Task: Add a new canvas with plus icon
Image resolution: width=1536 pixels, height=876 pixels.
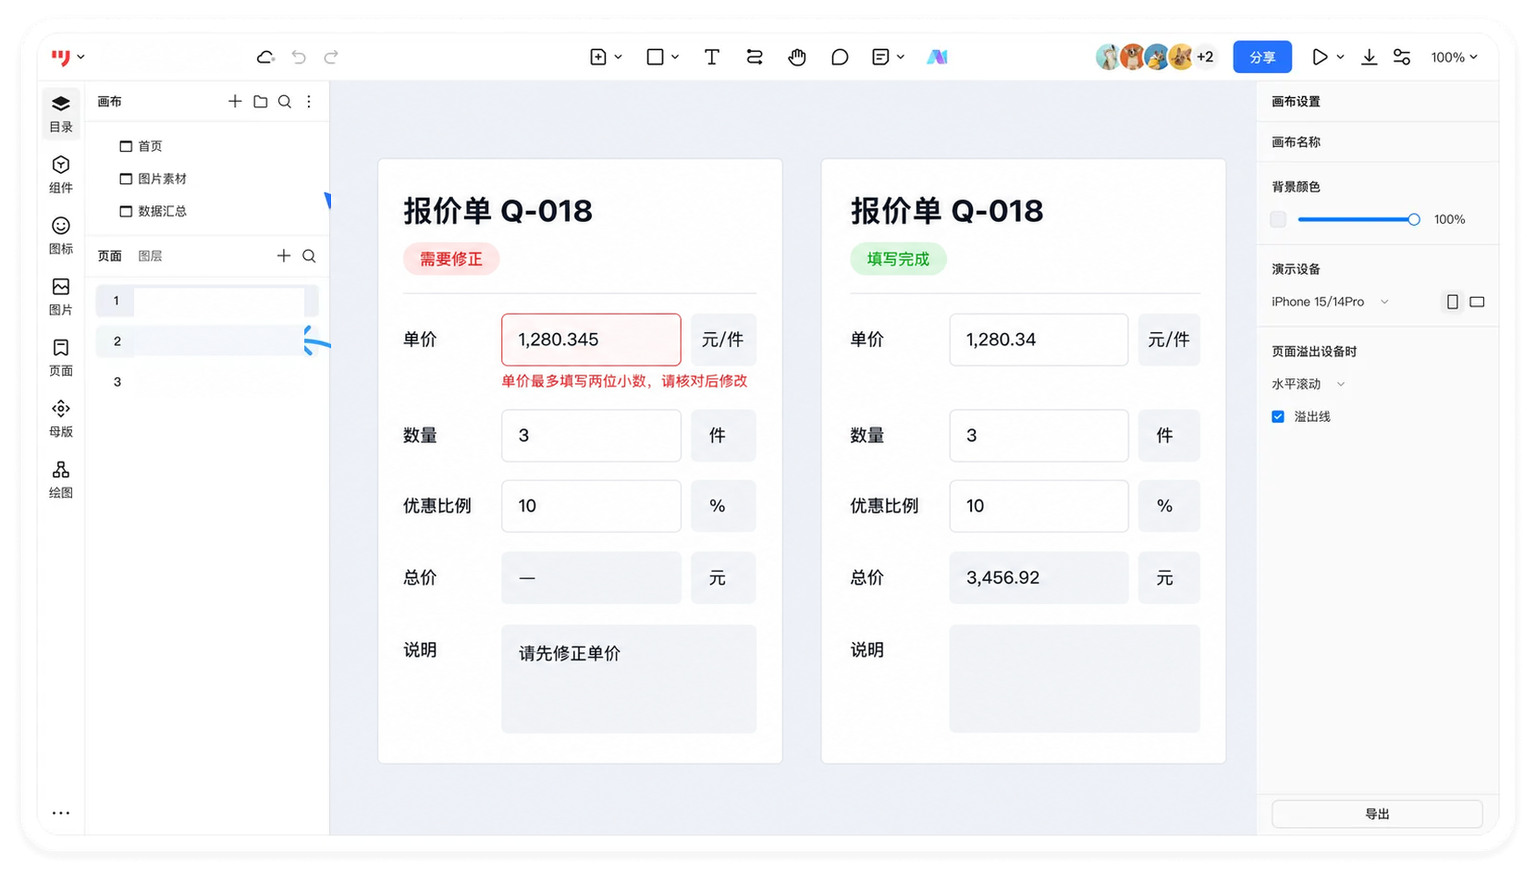Action: pos(235,101)
